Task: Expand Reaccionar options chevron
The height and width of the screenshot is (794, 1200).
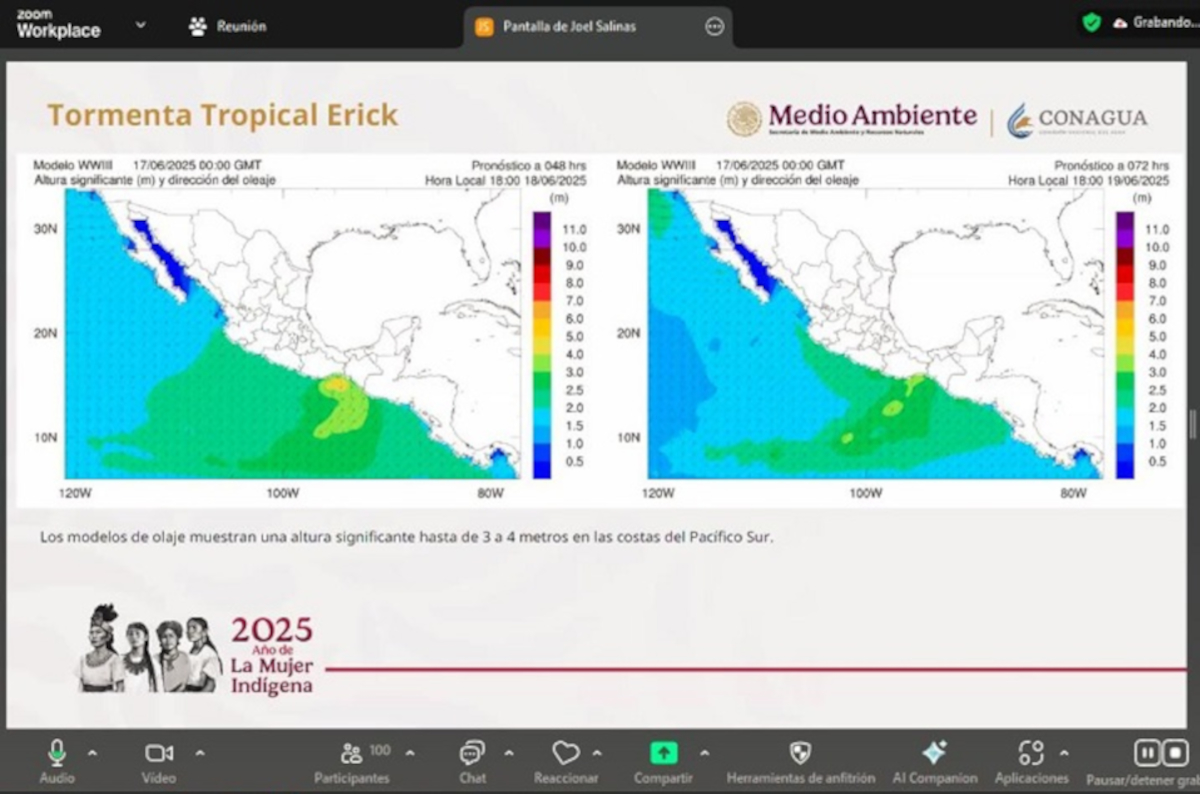Action: coord(597,753)
